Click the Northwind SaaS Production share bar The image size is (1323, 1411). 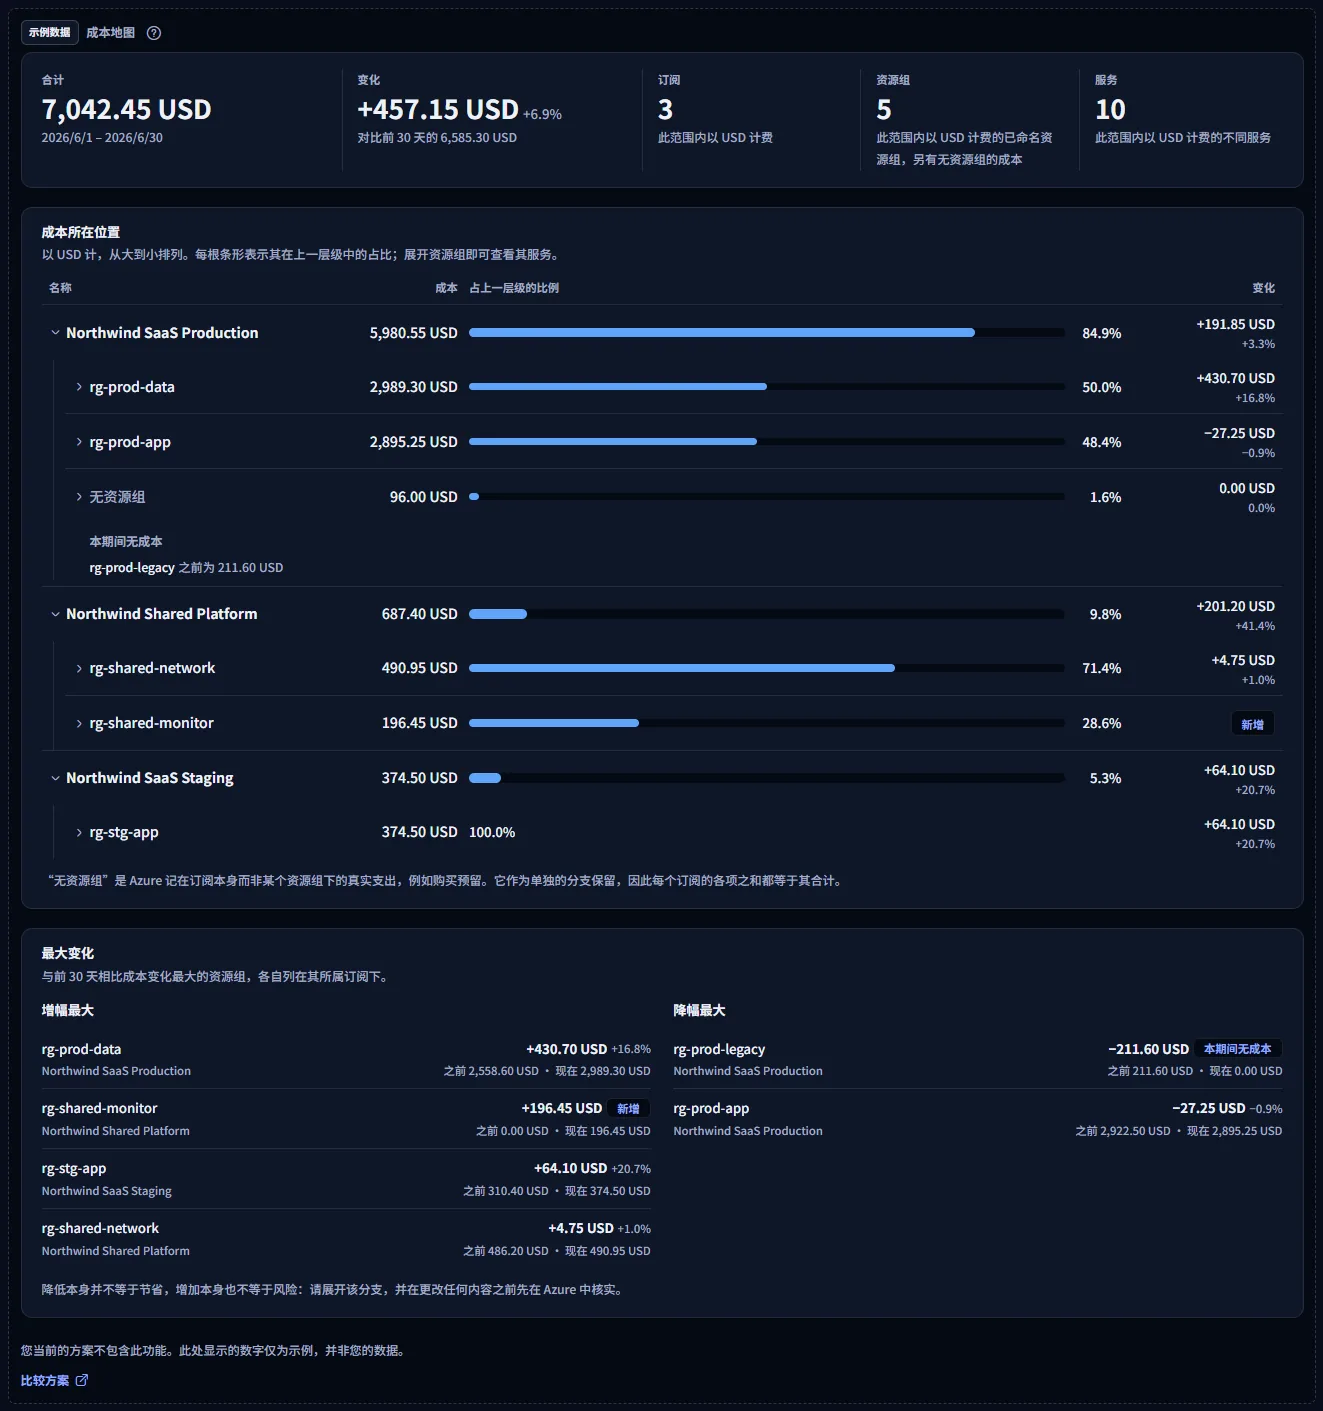point(766,333)
